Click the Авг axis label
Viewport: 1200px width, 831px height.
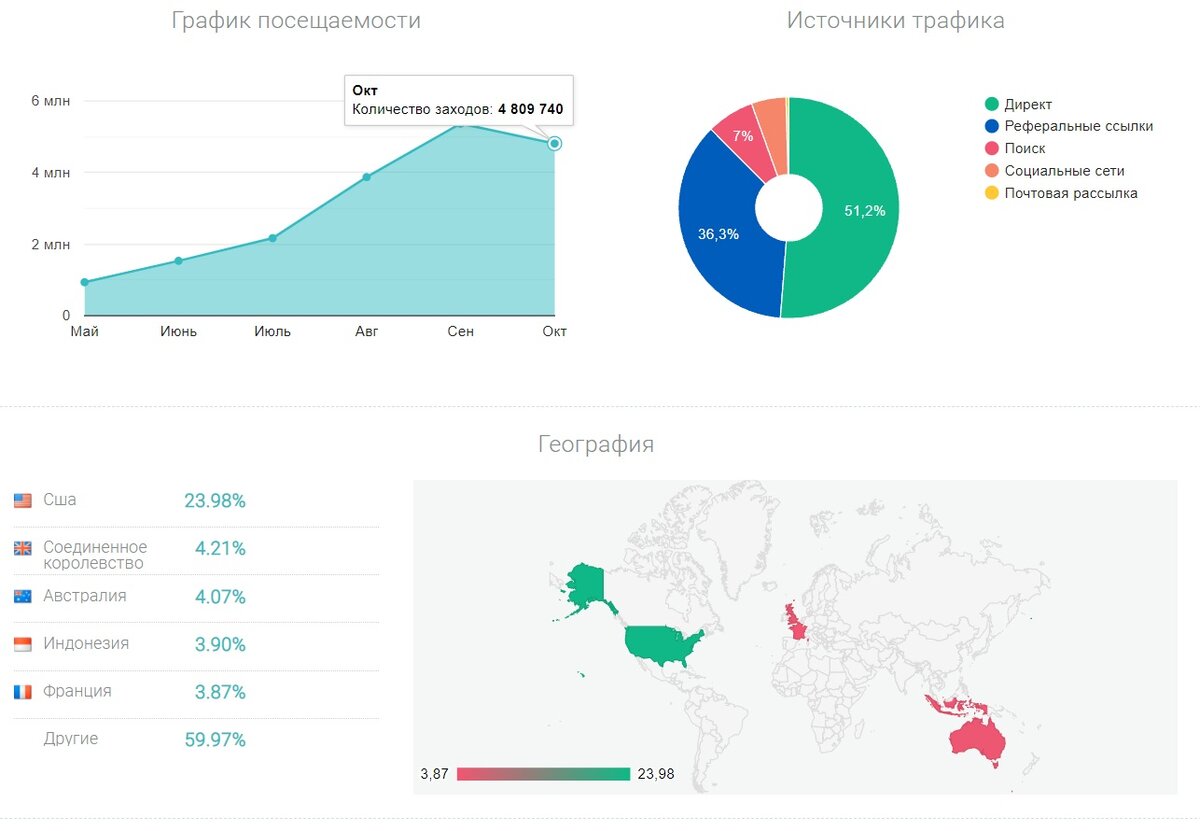click(x=366, y=331)
